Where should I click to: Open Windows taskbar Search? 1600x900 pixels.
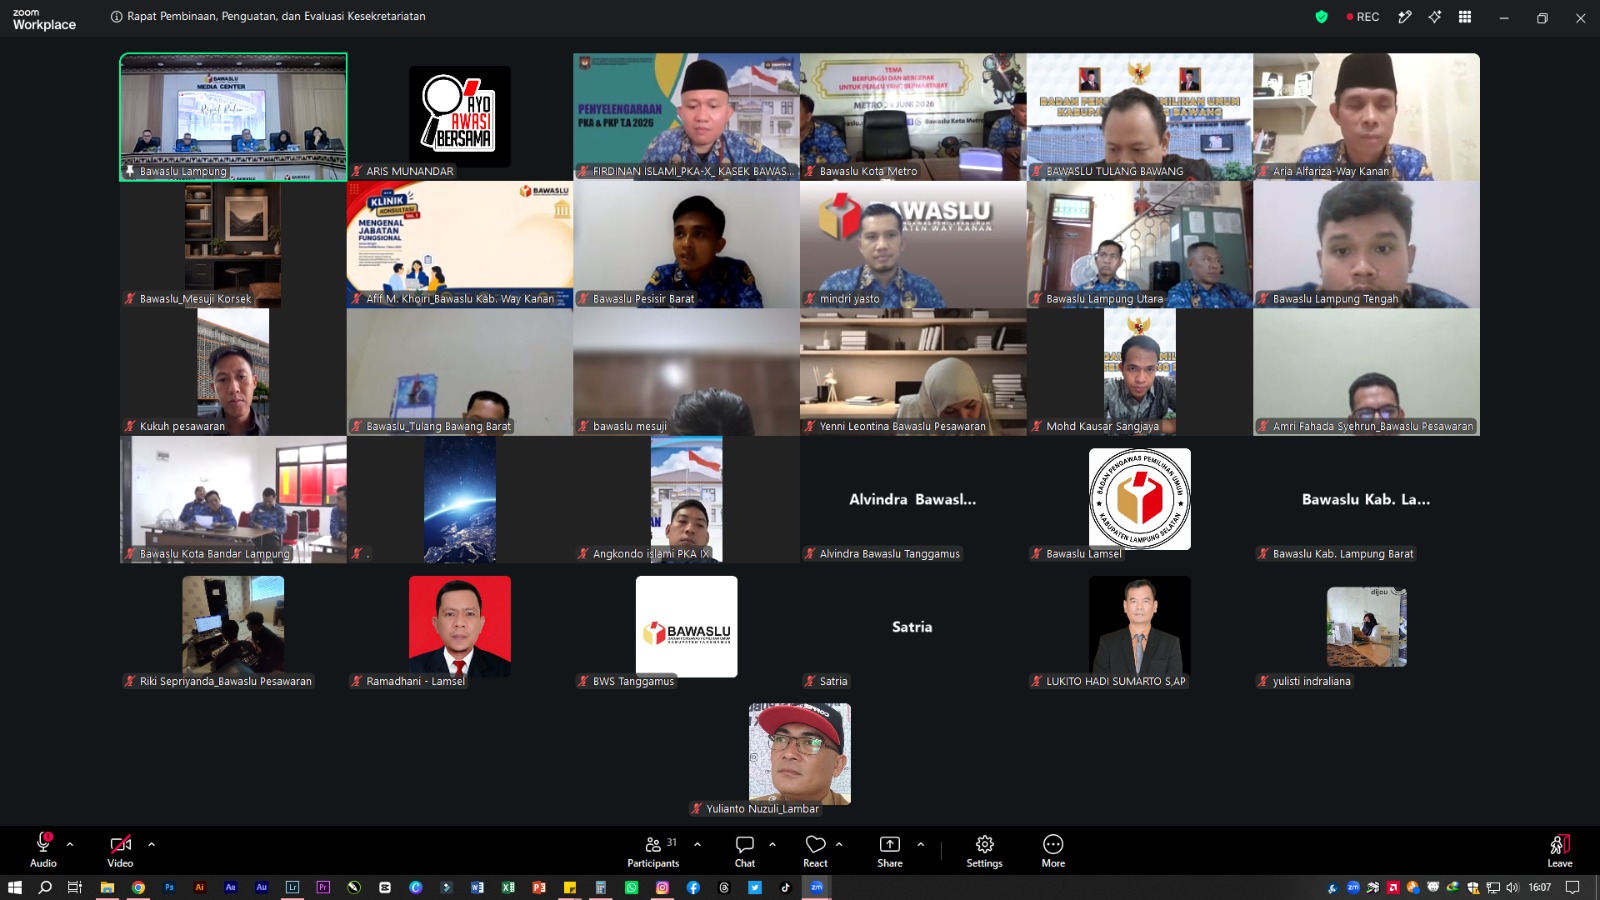click(x=45, y=887)
